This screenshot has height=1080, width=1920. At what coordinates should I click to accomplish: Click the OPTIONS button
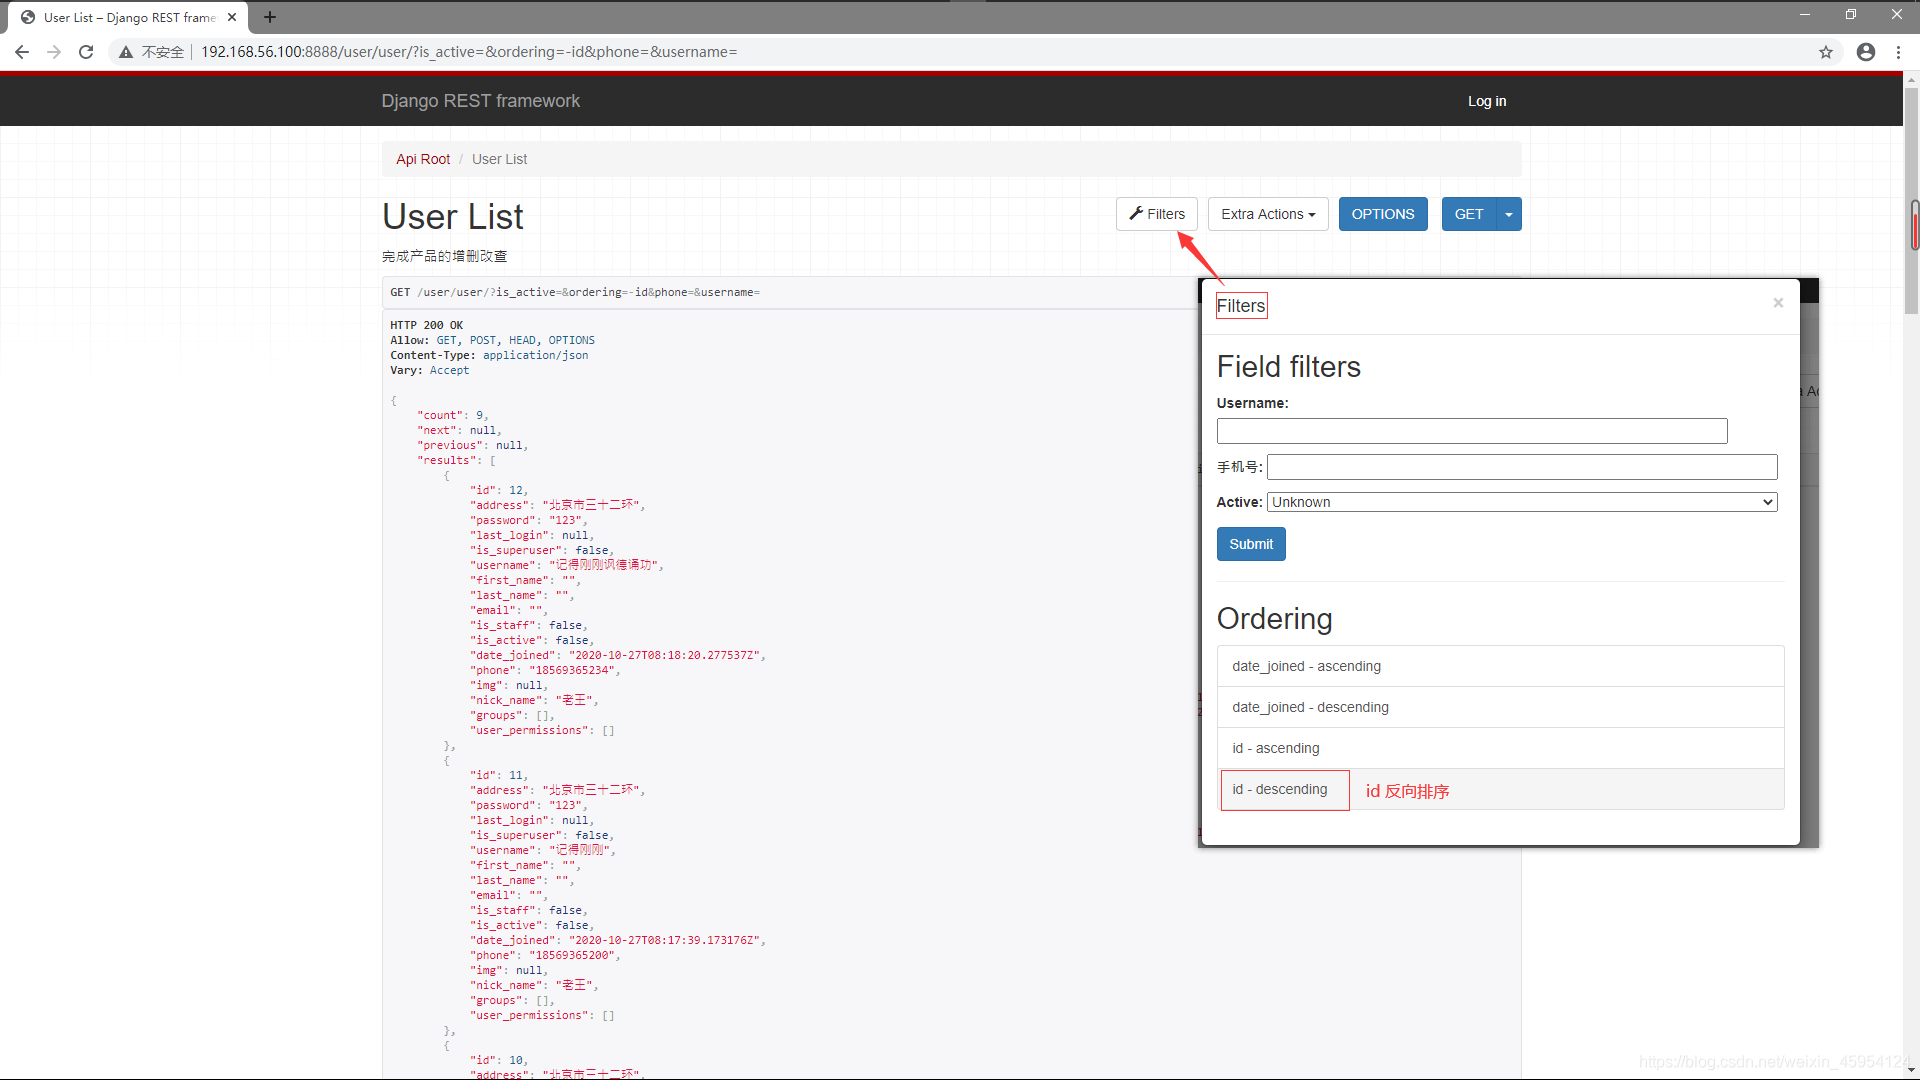pos(1382,214)
